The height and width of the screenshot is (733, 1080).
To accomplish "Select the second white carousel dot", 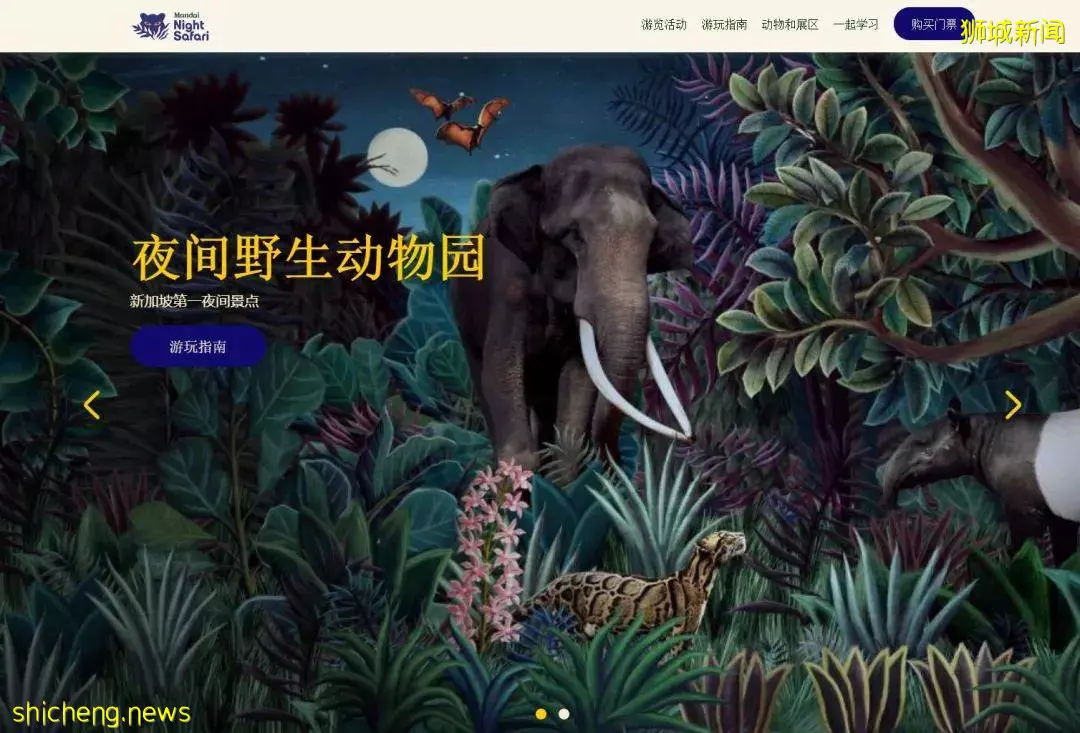I will (x=564, y=714).
